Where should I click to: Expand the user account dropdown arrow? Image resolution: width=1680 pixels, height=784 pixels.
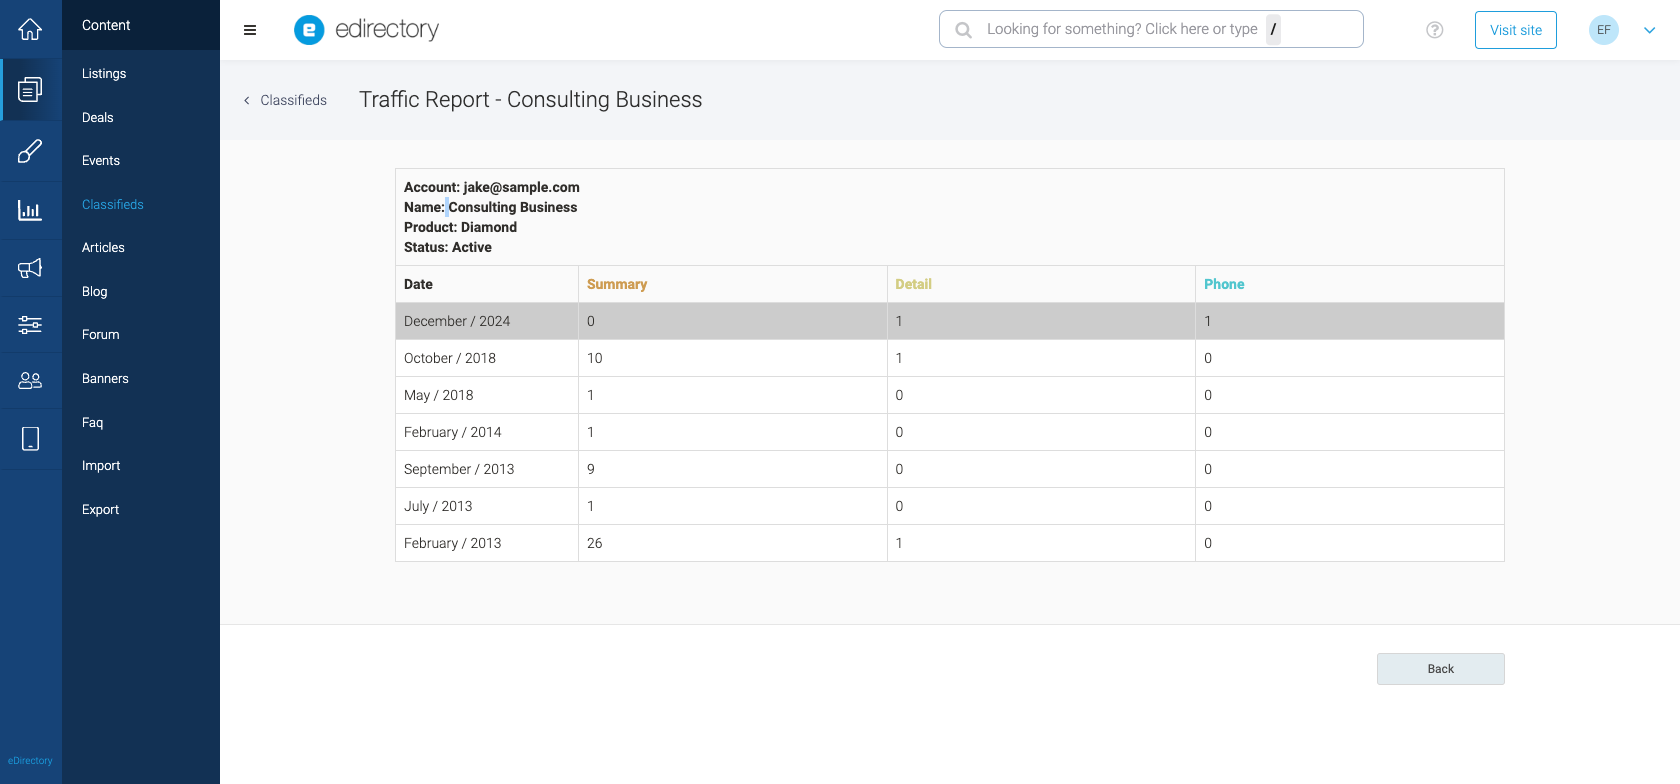pyautogui.click(x=1650, y=30)
